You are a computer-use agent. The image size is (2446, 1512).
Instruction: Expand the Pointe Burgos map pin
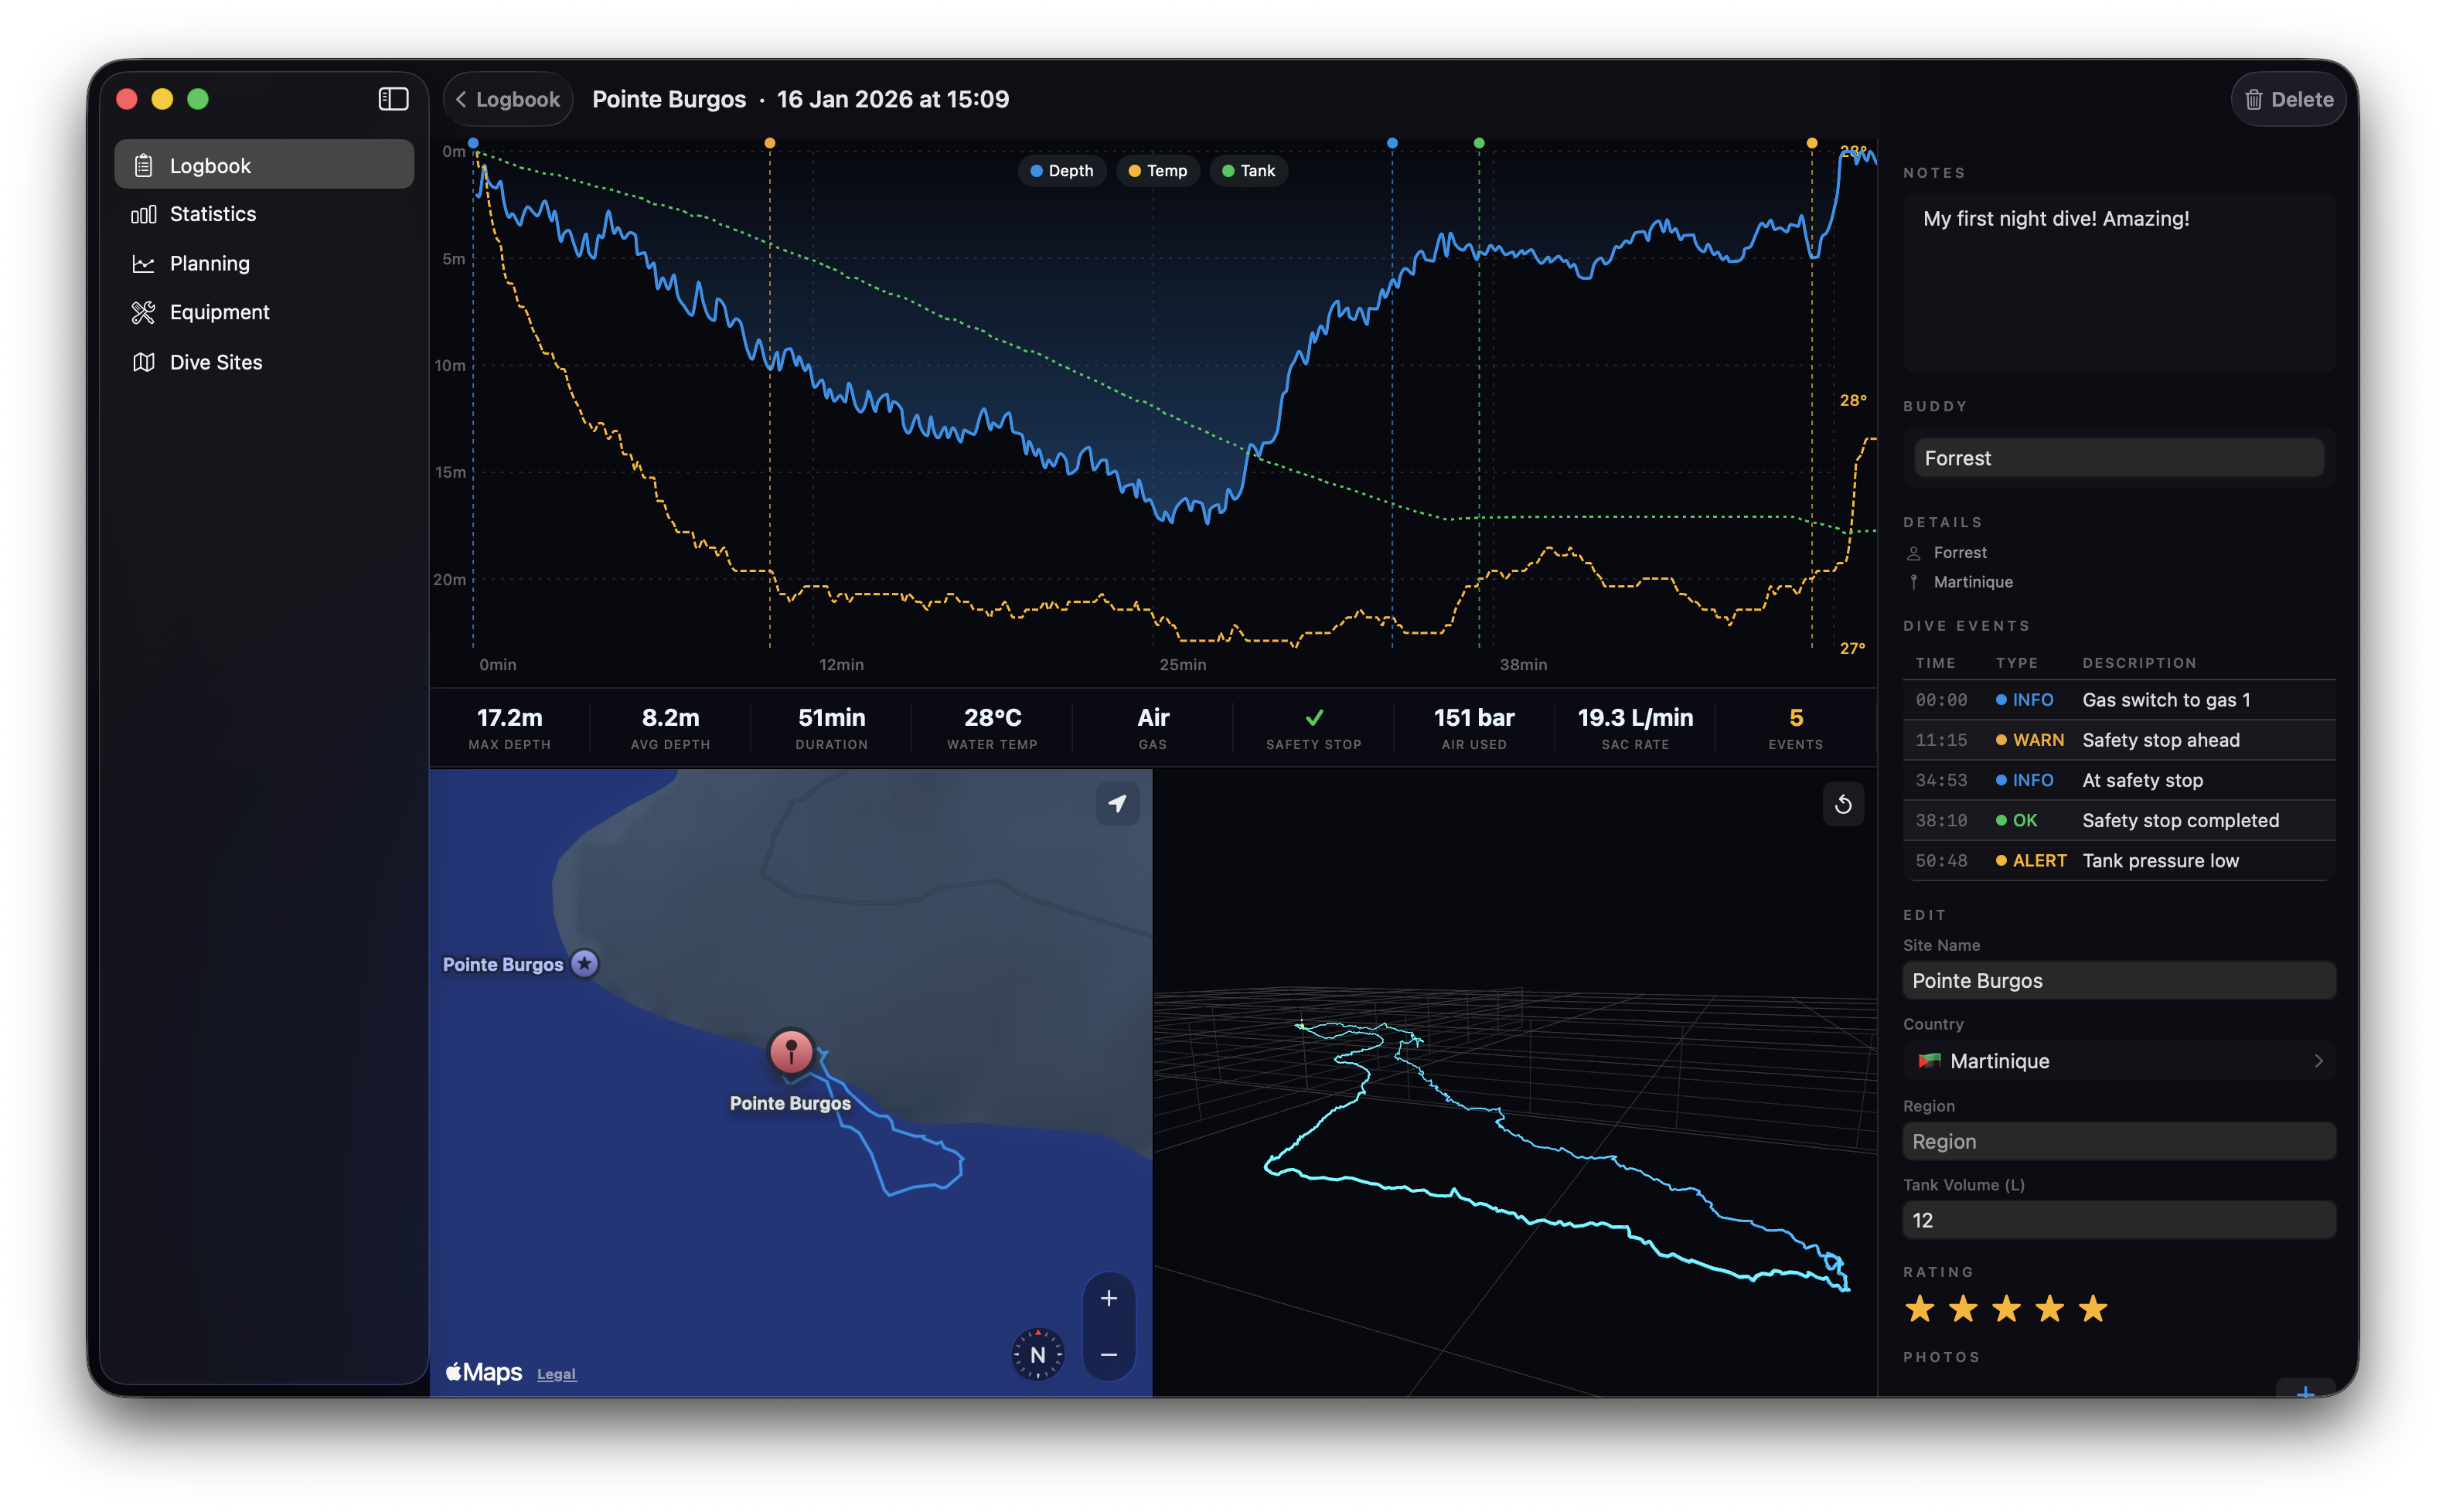(x=790, y=1052)
